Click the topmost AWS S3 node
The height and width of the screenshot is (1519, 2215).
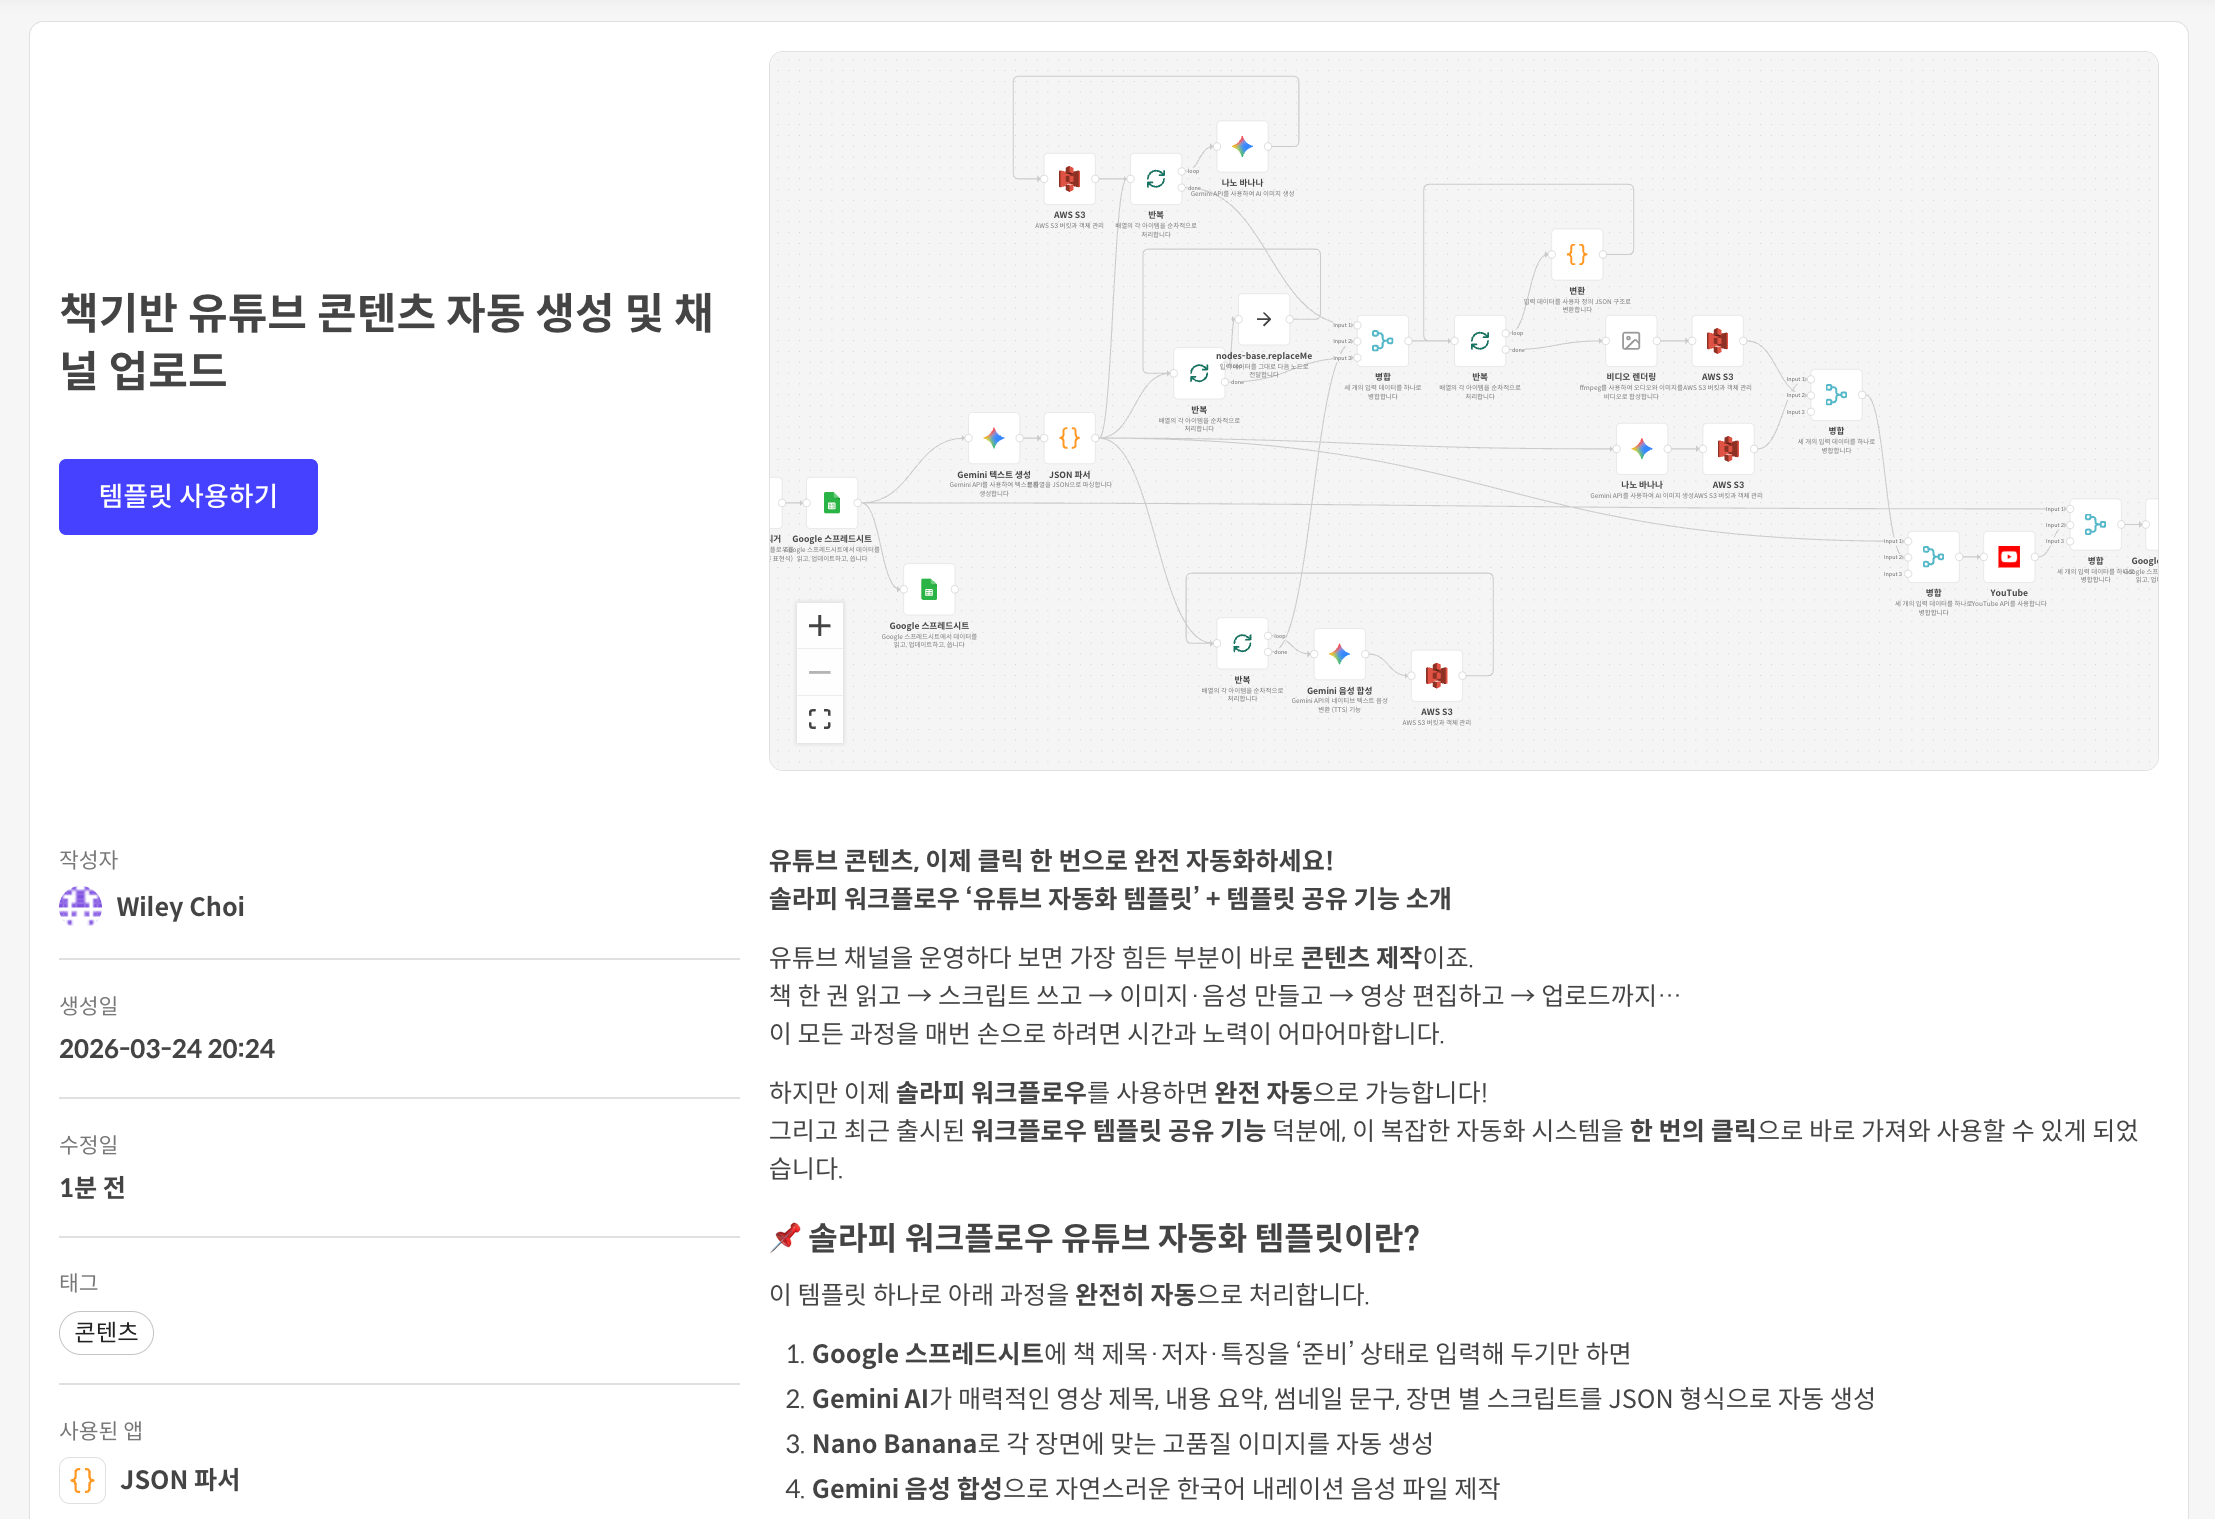[1068, 179]
